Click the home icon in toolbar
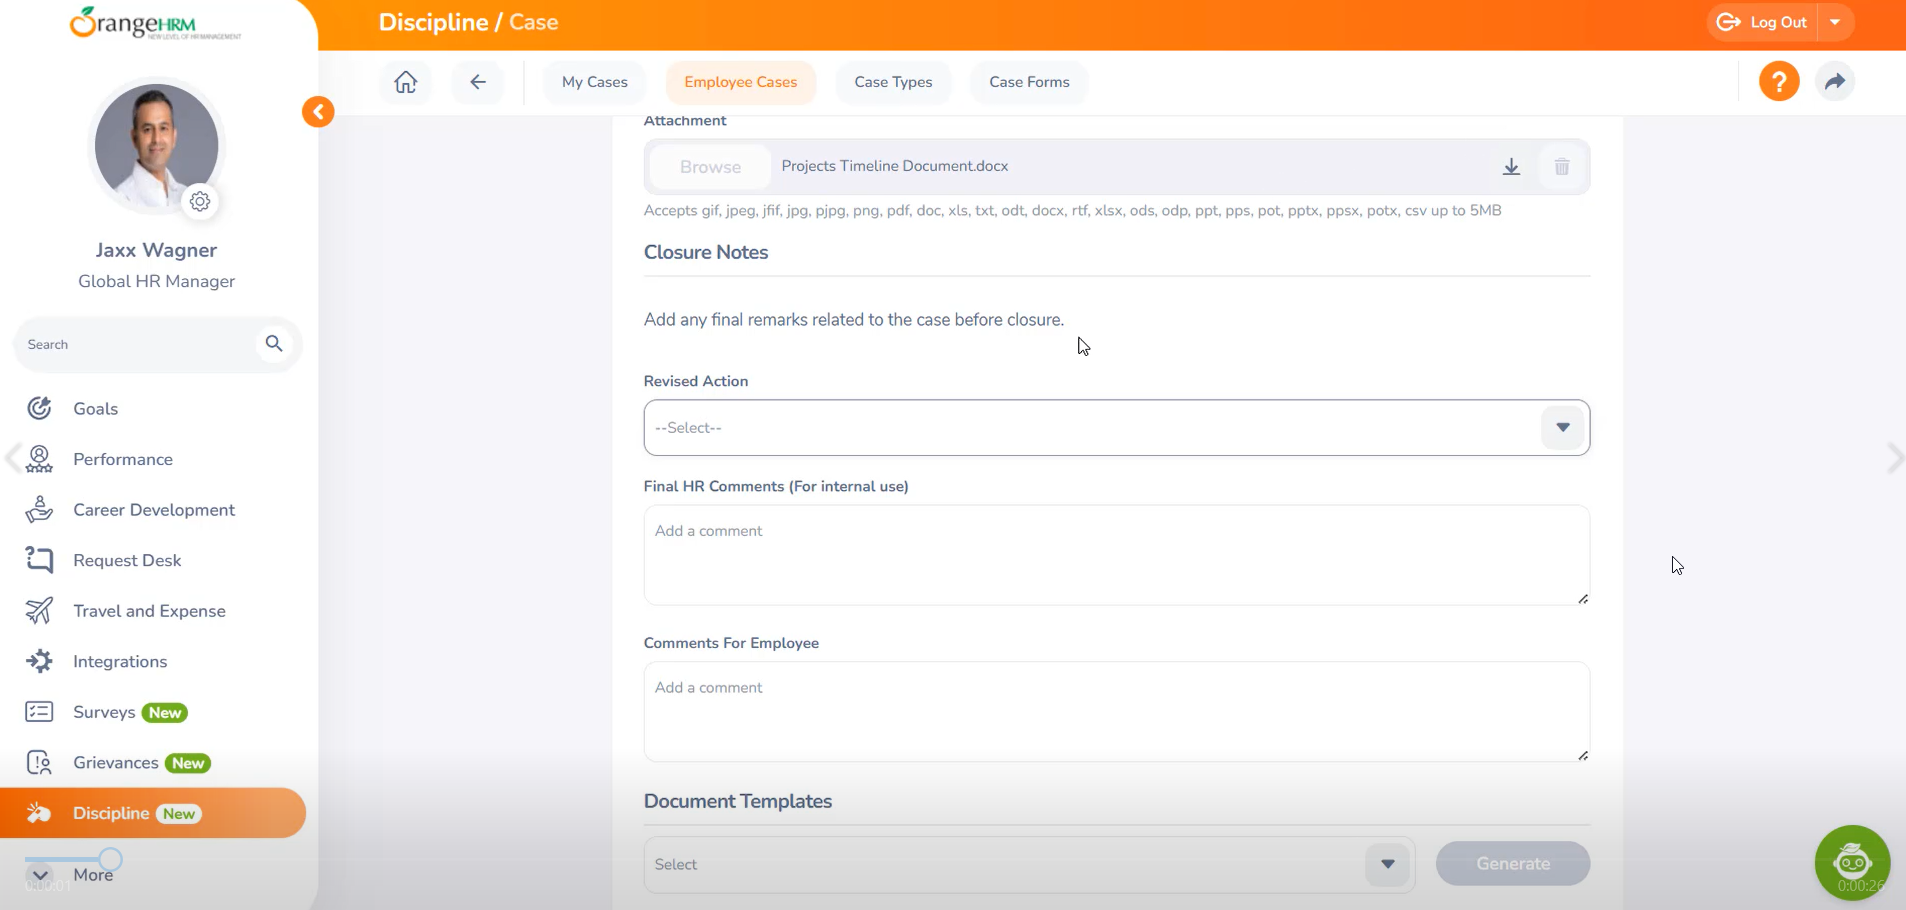 405,82
